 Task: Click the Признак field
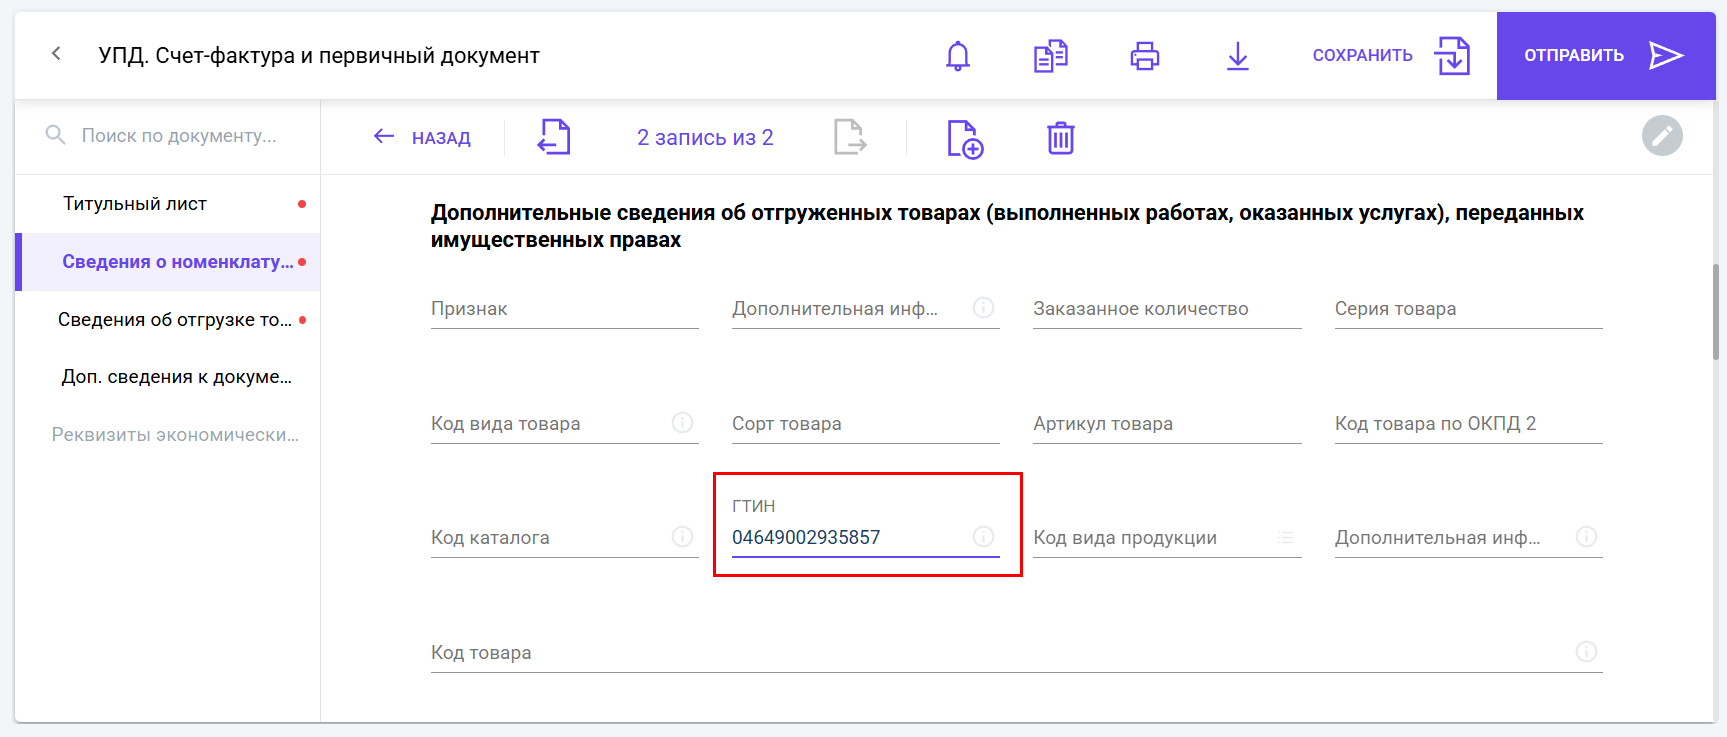click(564, 309)
